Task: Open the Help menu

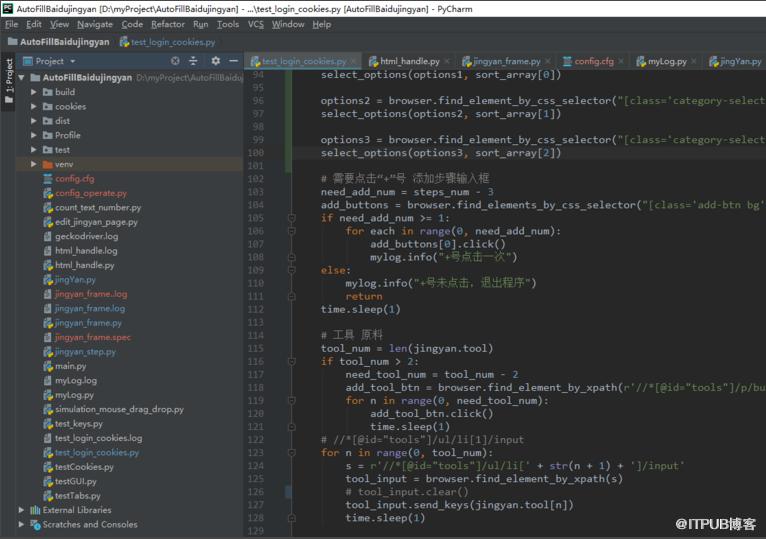Action: pos(321,24)
